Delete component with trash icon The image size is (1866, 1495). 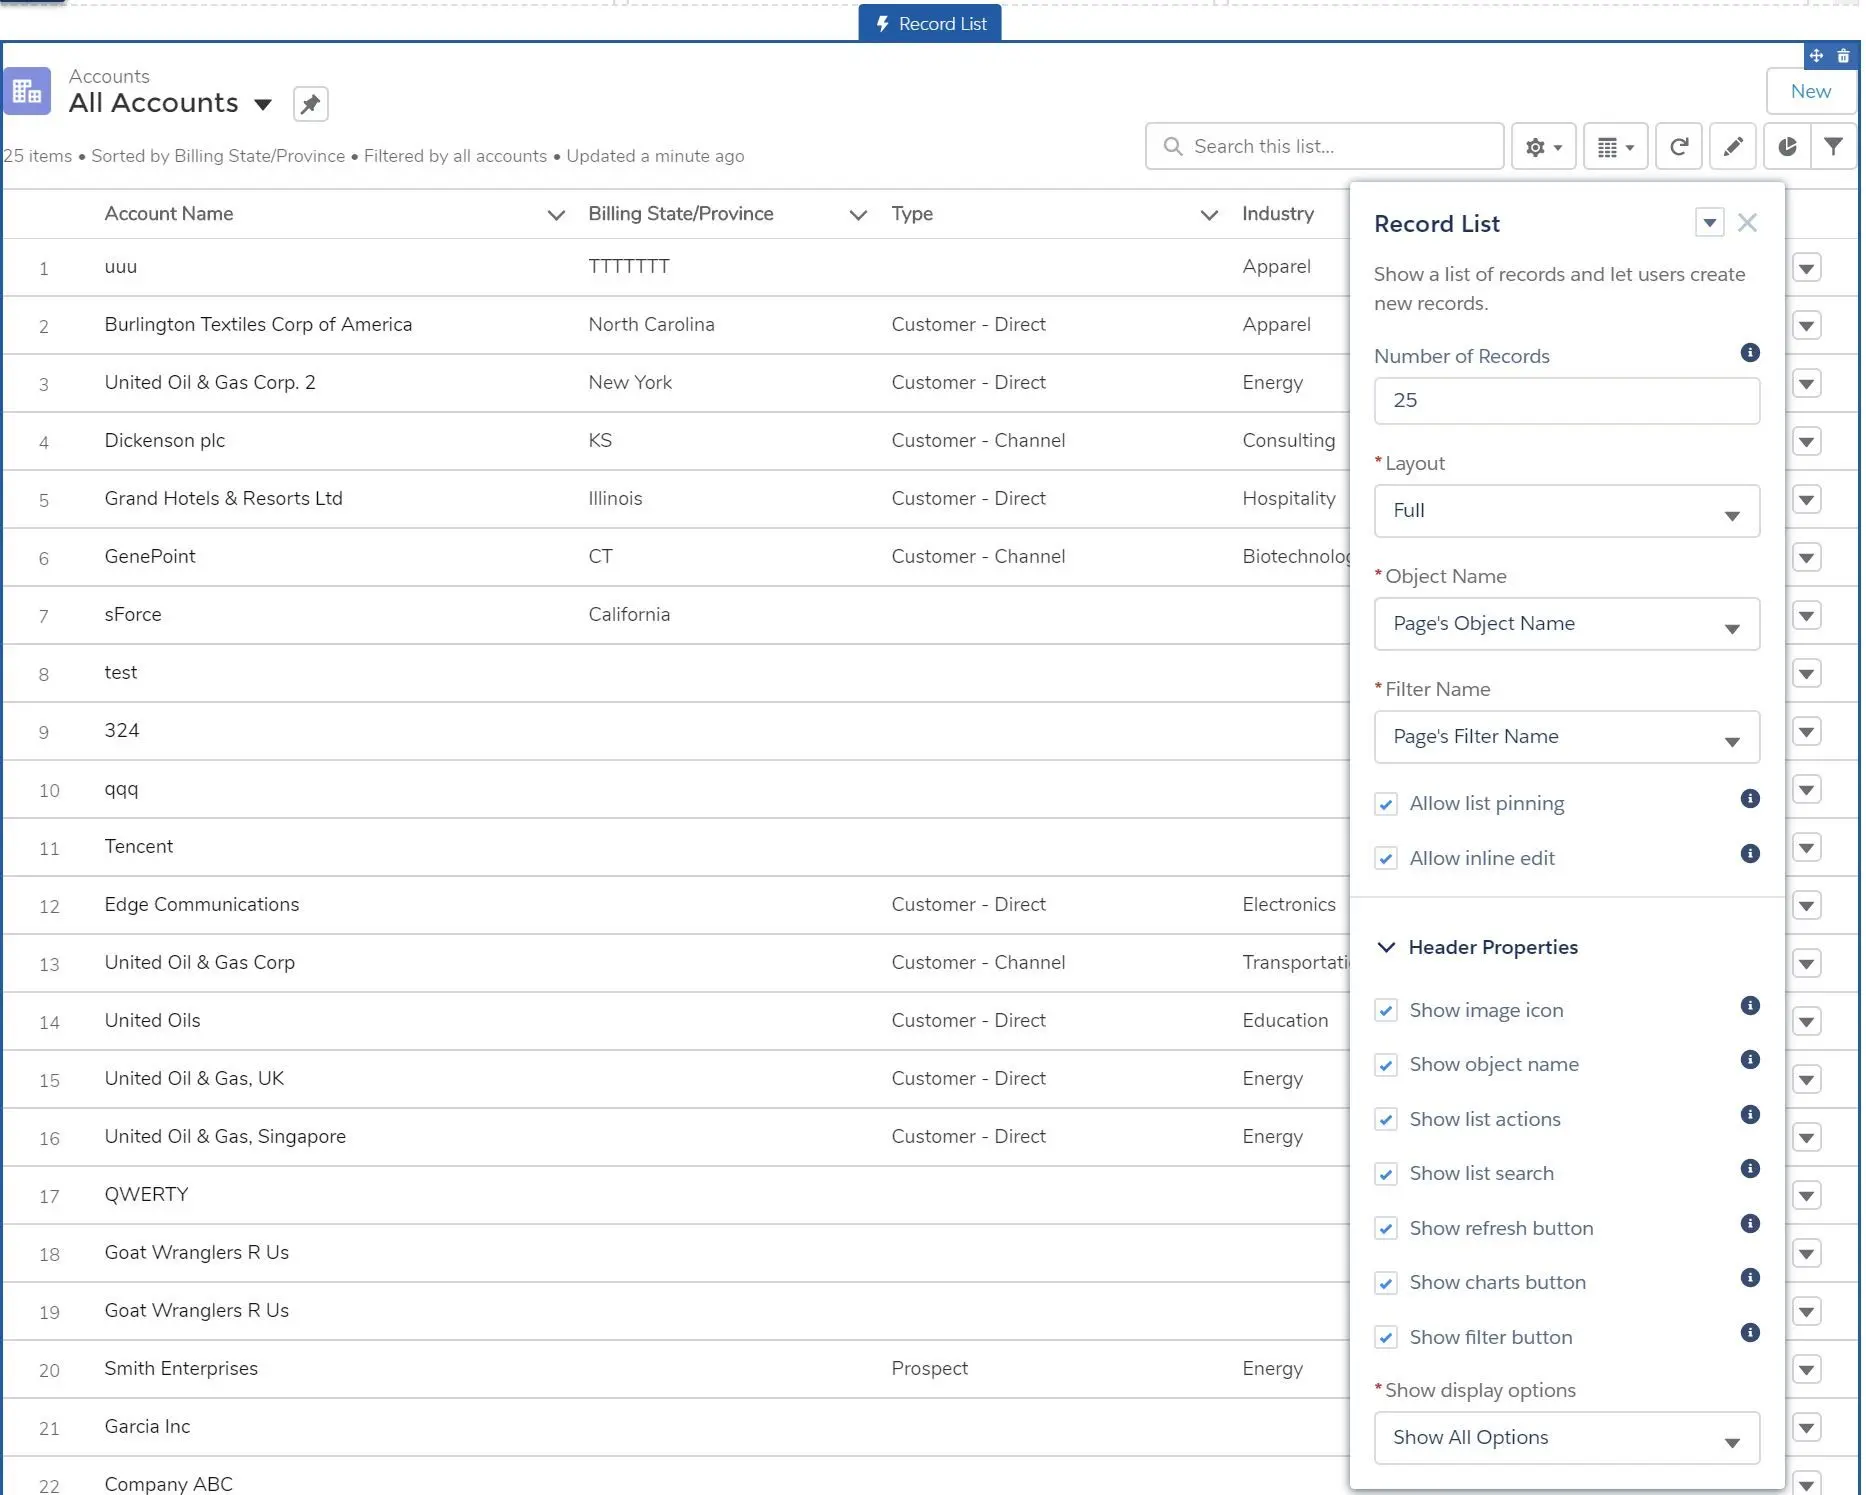coord(1843,56)
